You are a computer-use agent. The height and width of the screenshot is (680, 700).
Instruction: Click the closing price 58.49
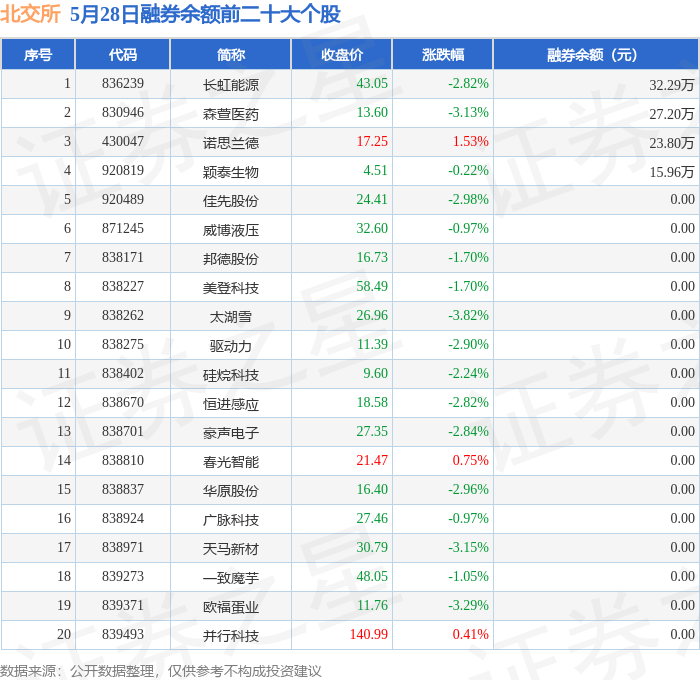(372, 286)
